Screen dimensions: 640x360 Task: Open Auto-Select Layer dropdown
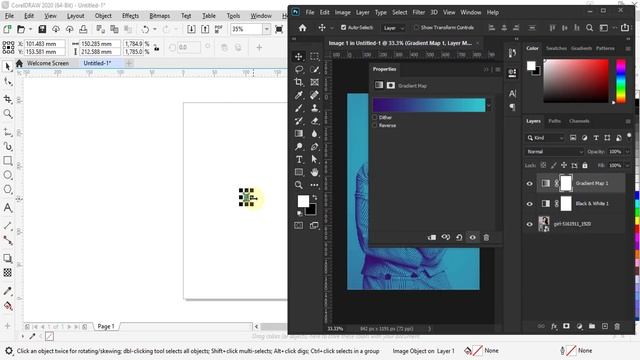(x=393, y=28)
